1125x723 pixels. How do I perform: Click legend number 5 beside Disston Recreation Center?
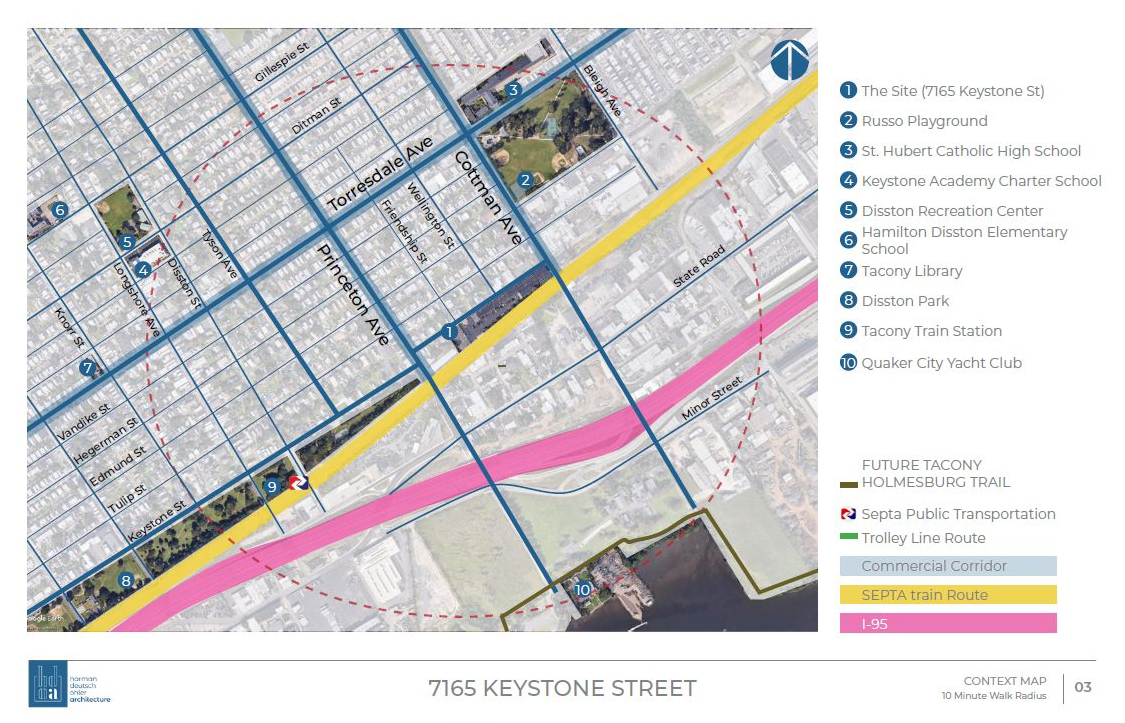[848, 210]
